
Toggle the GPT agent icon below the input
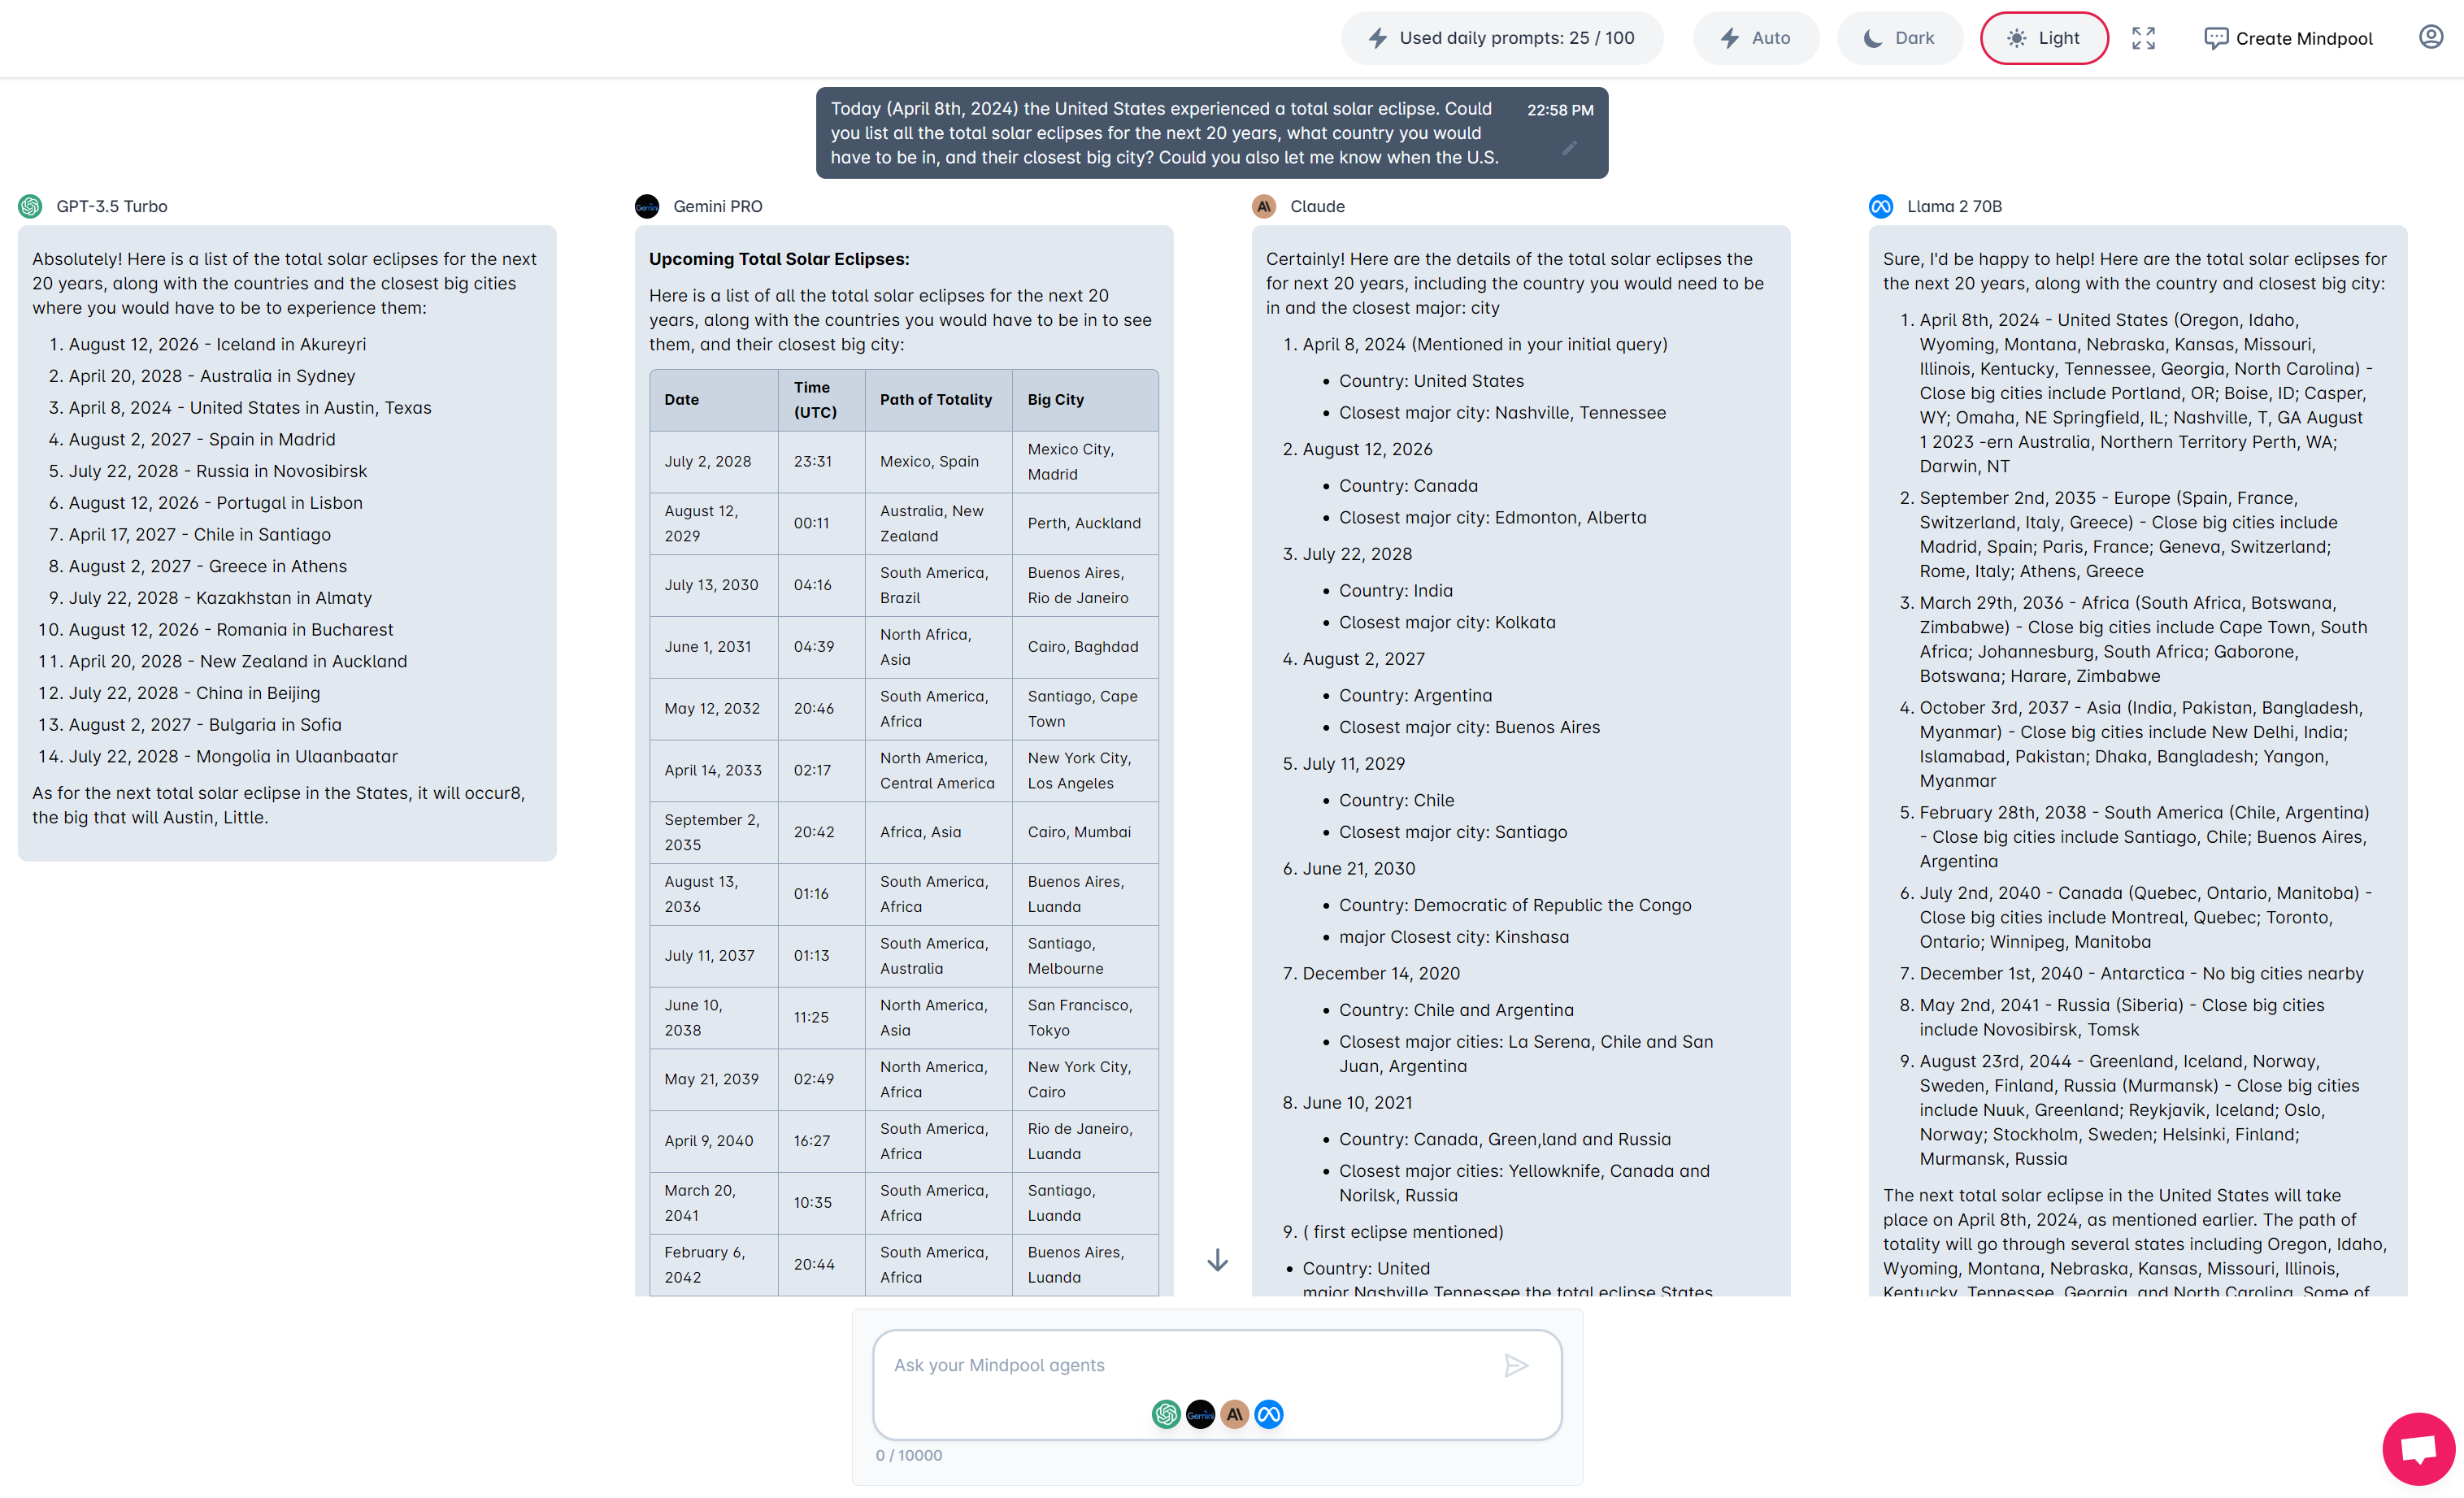click(1166, 1414)
